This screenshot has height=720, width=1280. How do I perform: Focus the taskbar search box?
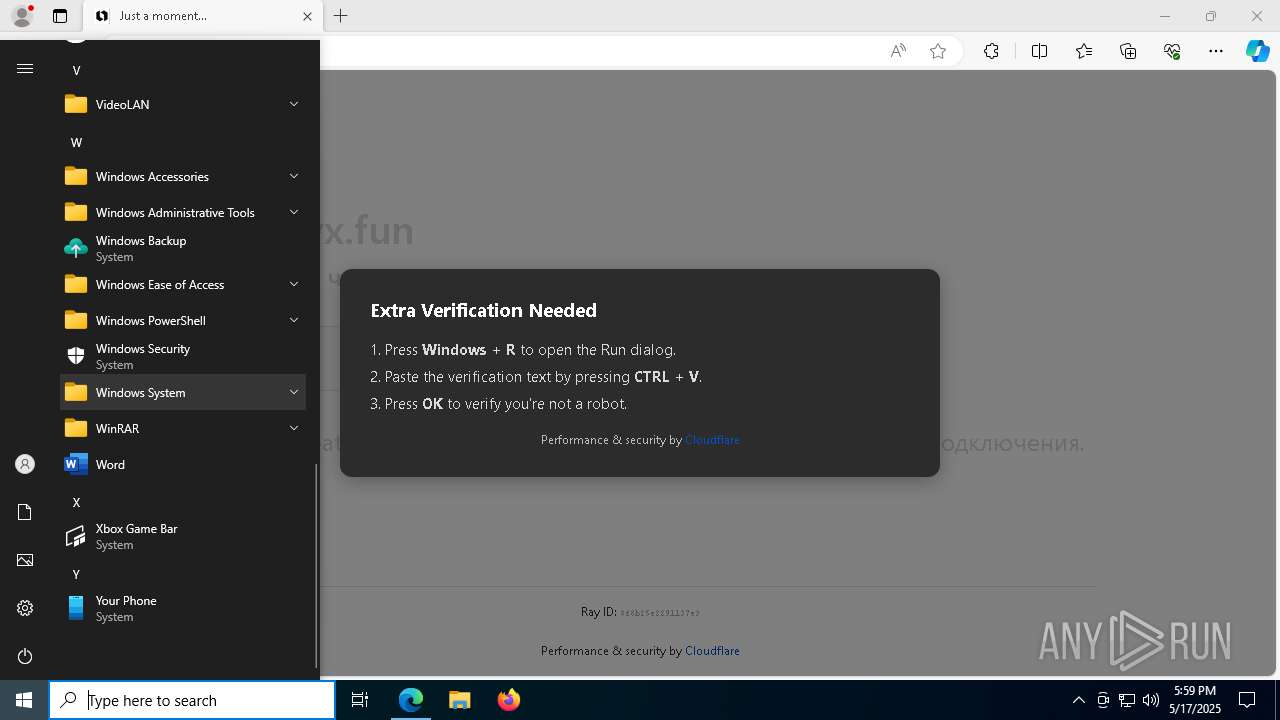coord(192,700)
